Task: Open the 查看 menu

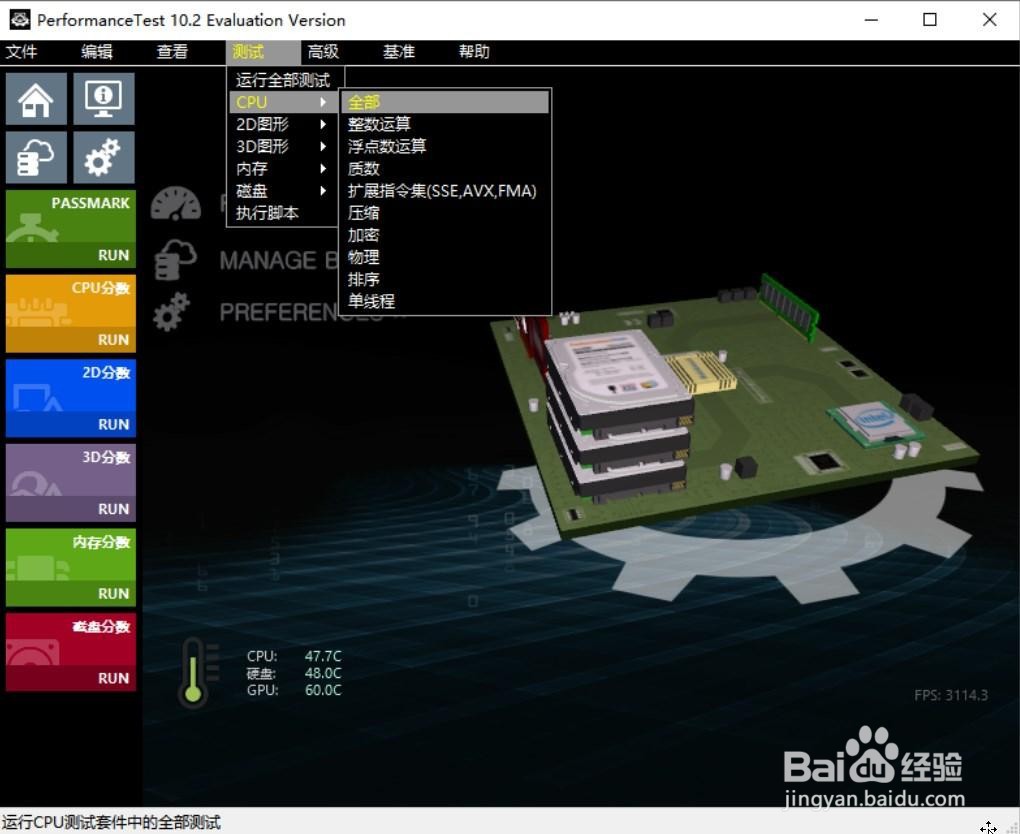Action: point(172,52)
